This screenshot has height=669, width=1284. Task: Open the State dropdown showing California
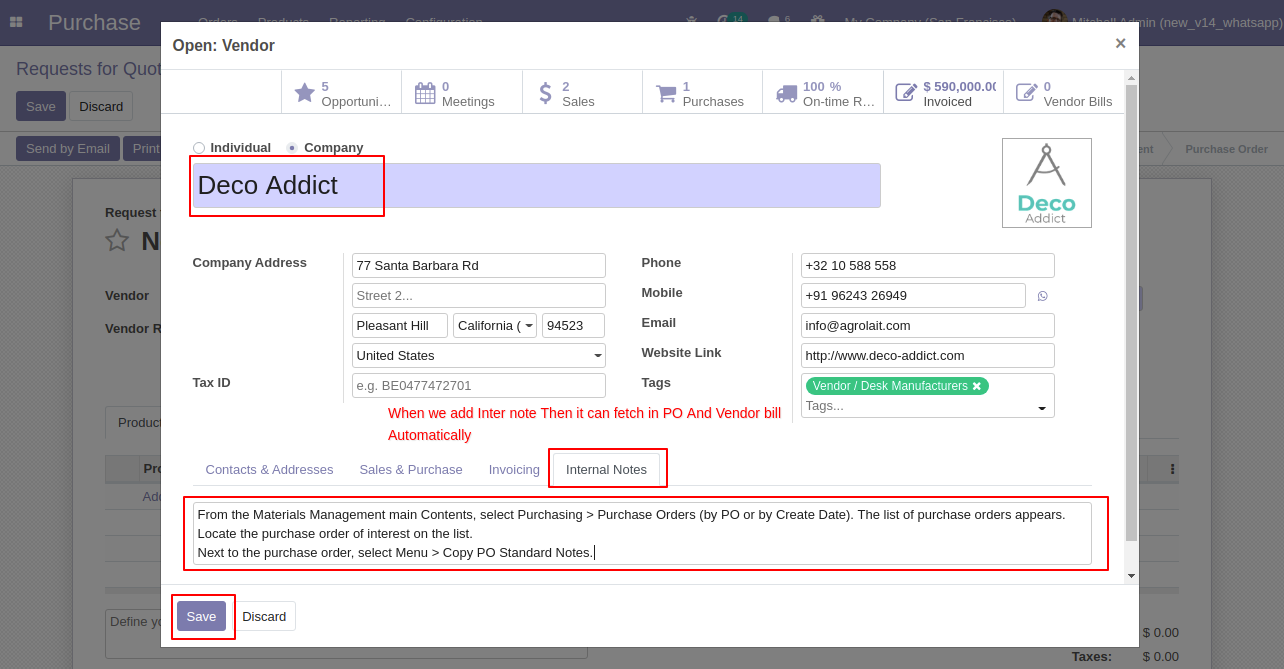click(495, 326)
